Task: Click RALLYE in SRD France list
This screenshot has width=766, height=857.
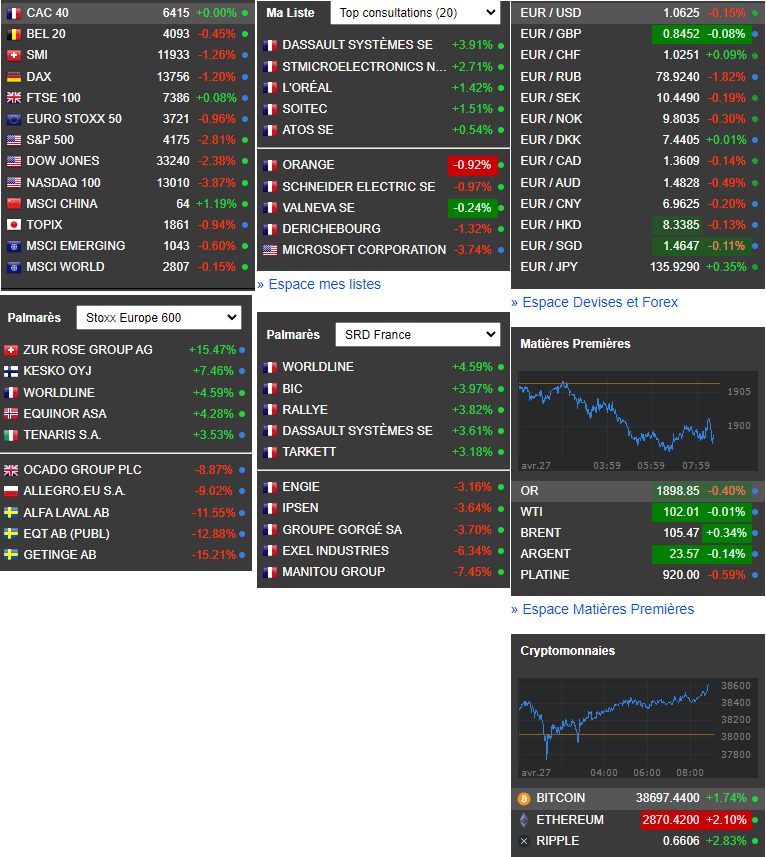Action: click(x=305, y=410)
